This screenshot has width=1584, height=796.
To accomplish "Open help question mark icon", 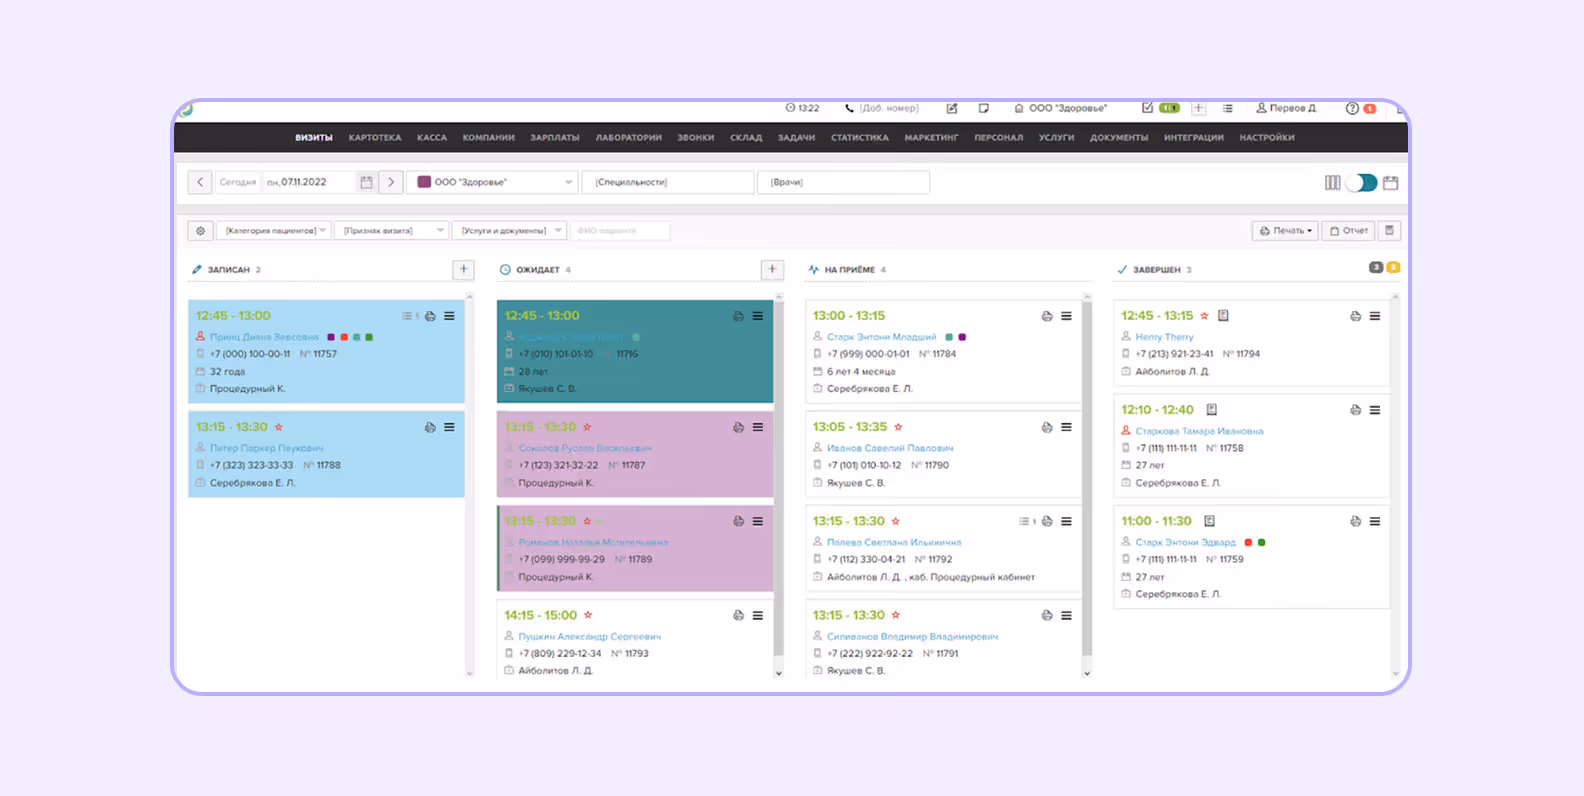I will (x=1352, y=108).
